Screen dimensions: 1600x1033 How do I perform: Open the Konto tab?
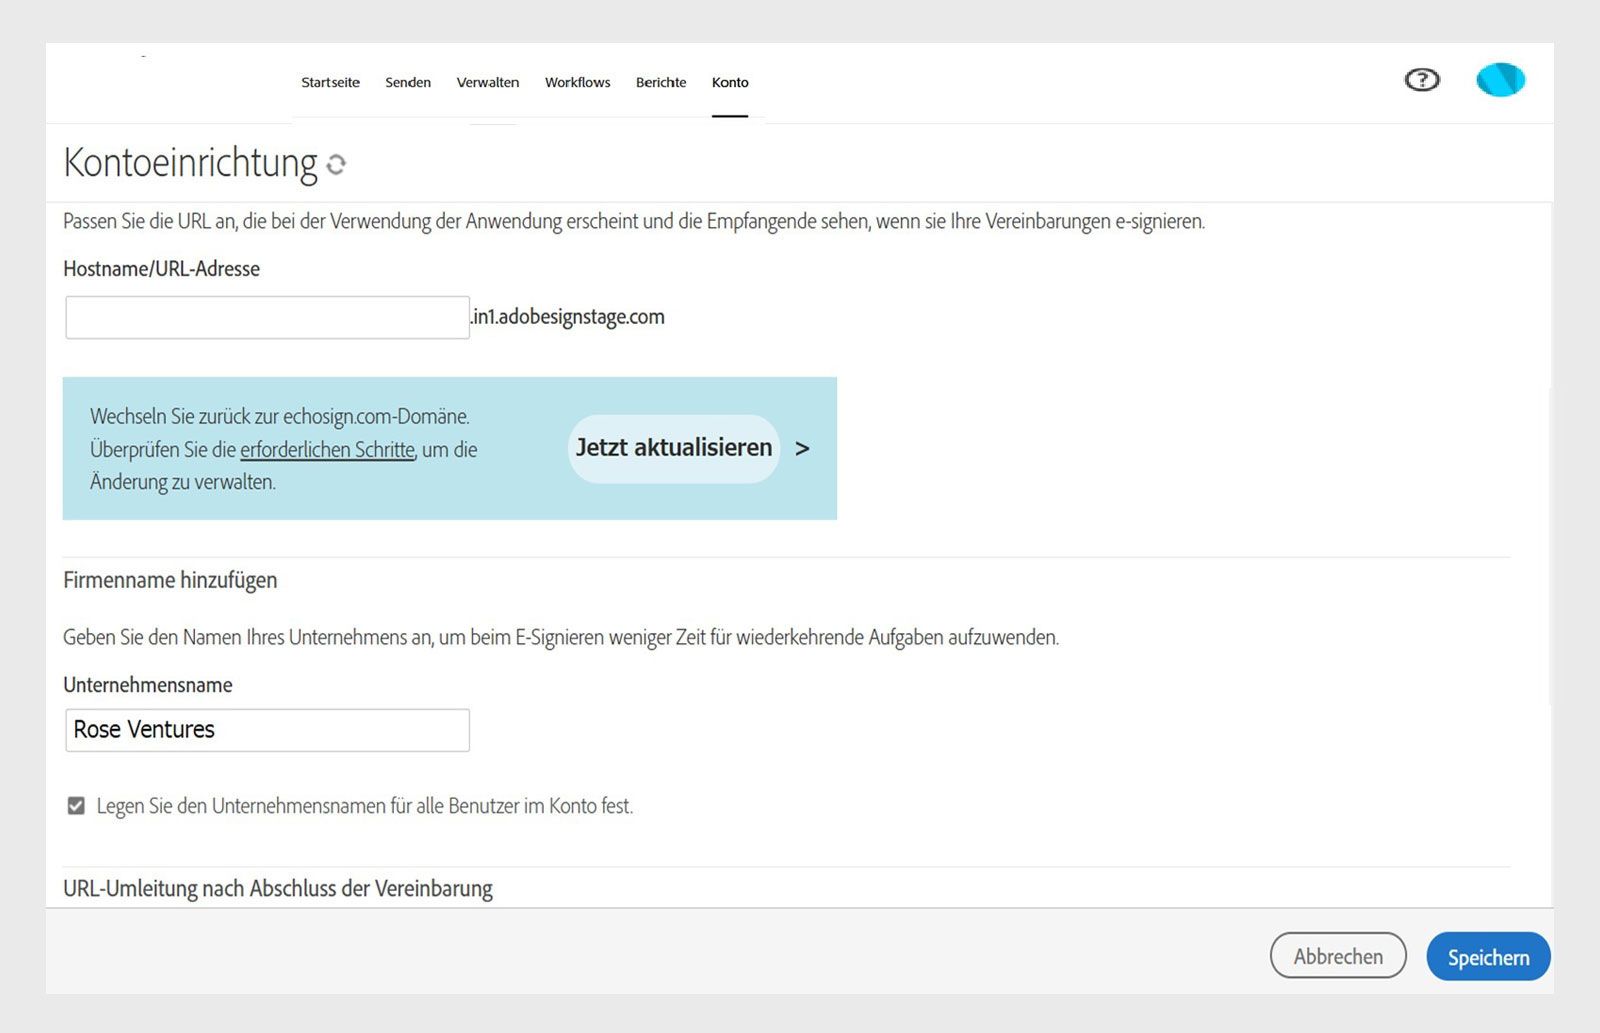coord(730,82)
